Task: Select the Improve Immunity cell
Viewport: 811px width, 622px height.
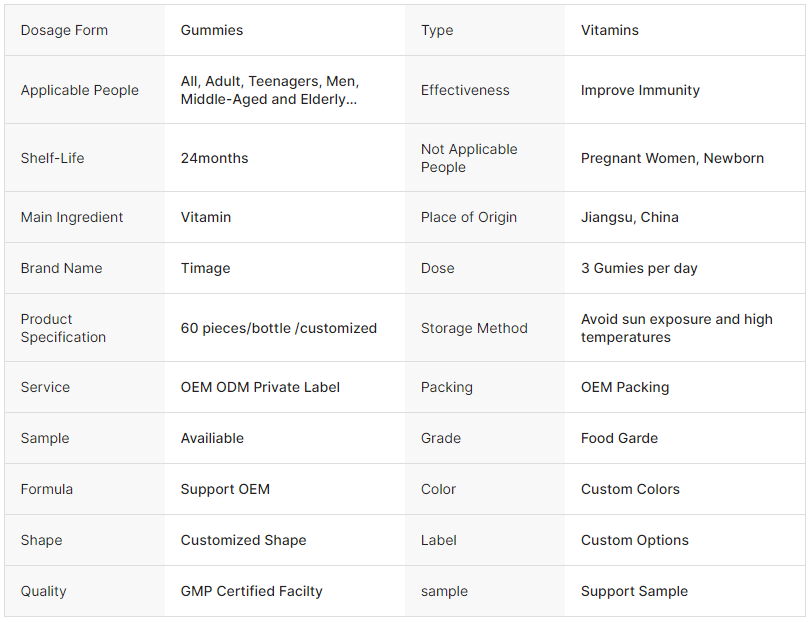Action: coord(640,90)
